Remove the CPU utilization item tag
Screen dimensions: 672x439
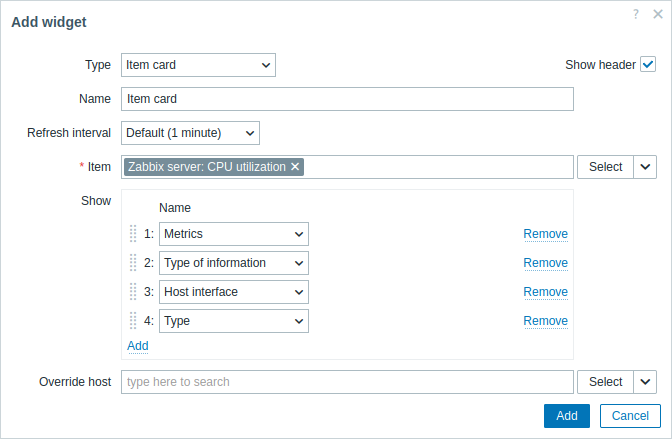coord(295,167)
